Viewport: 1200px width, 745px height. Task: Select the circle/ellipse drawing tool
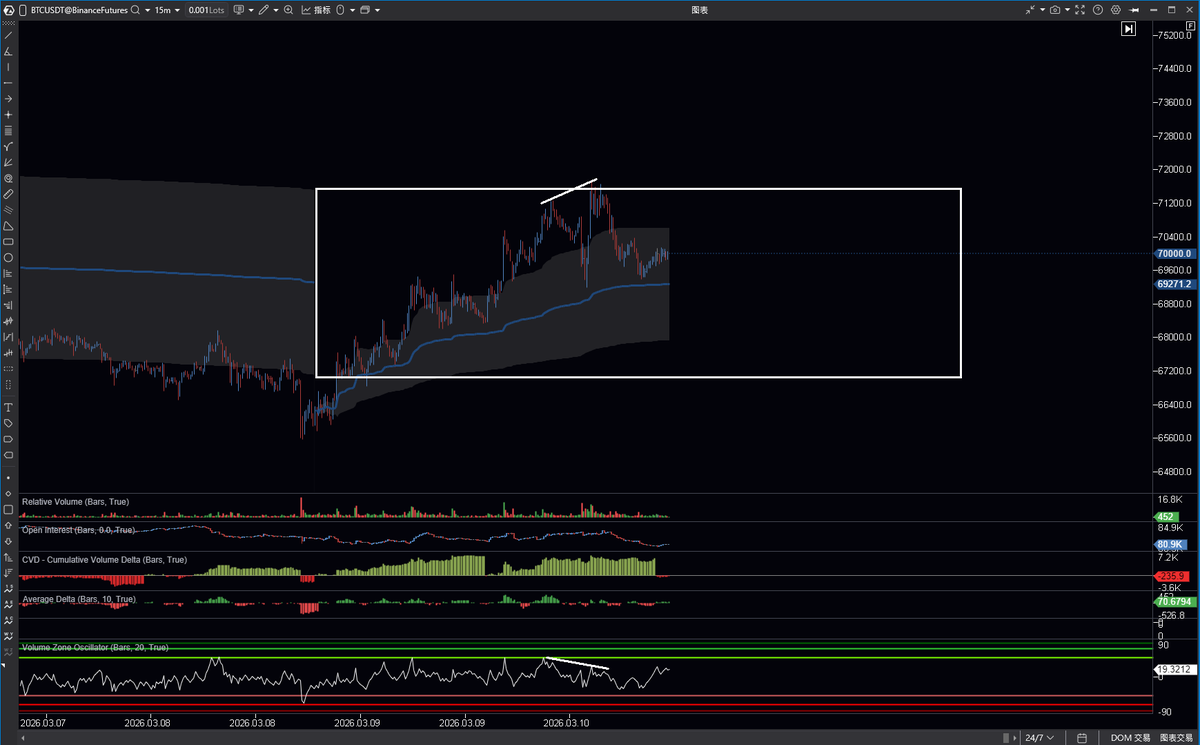pyautogui.click(x=9, y=257)
